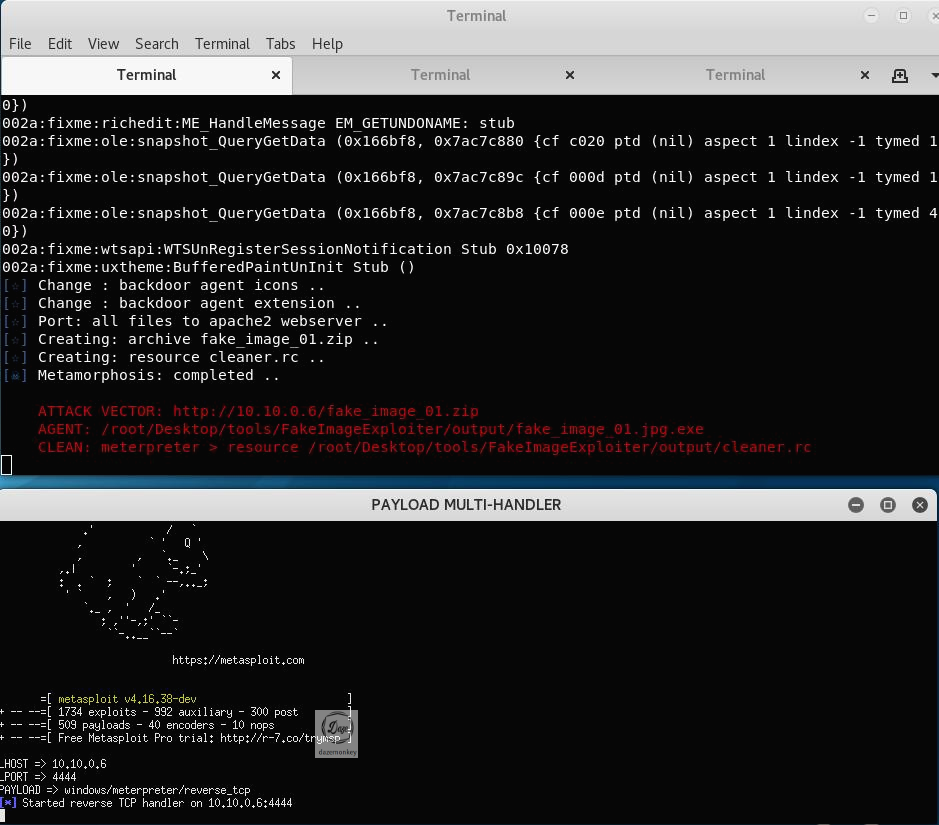
Task: Click the EM_GETUNDONAME stub line
Action: click(x=258, y=124)
